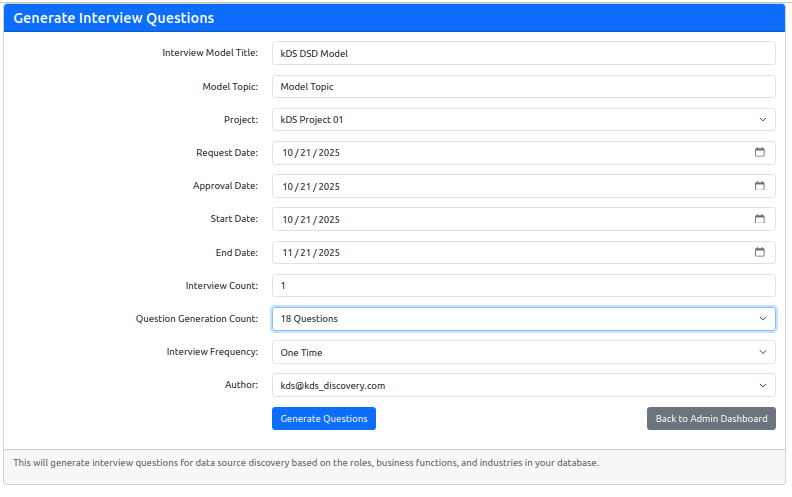Viewport: 792px width, 497px height.
Task: Expand the Project dropdown
Action: (523, 120)
